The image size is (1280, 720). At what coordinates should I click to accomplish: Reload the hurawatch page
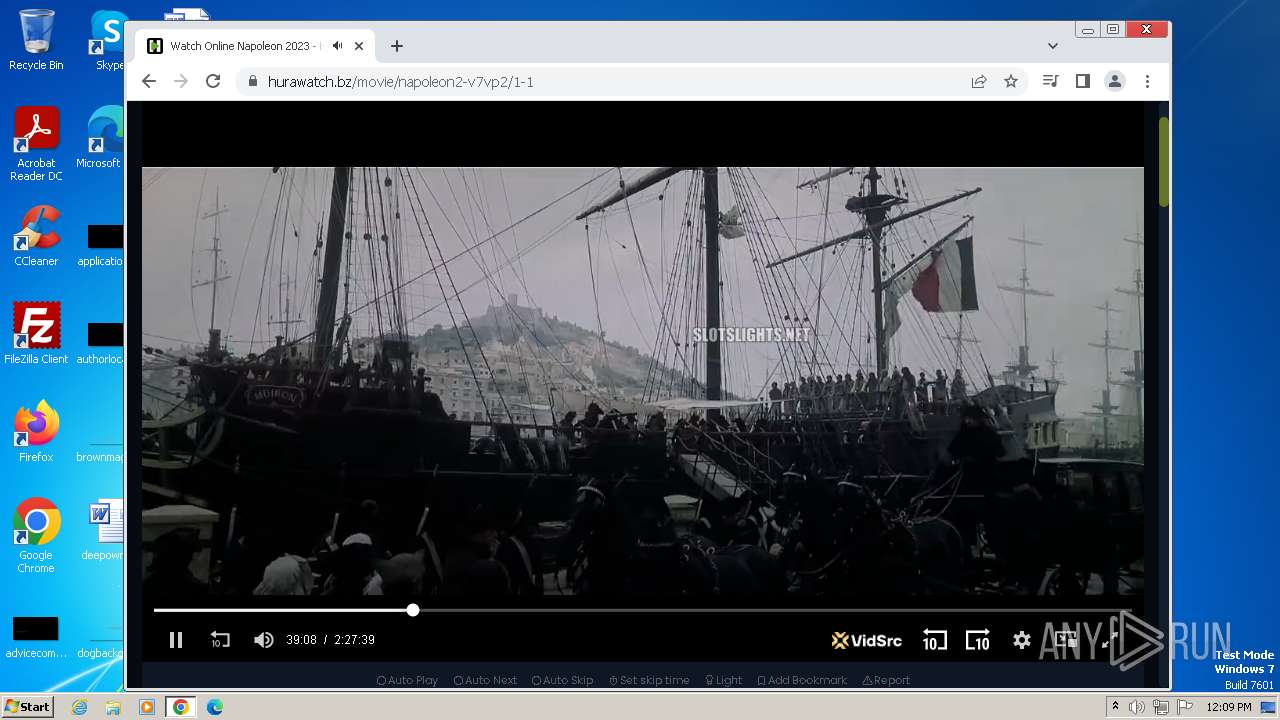pos(213,81)
